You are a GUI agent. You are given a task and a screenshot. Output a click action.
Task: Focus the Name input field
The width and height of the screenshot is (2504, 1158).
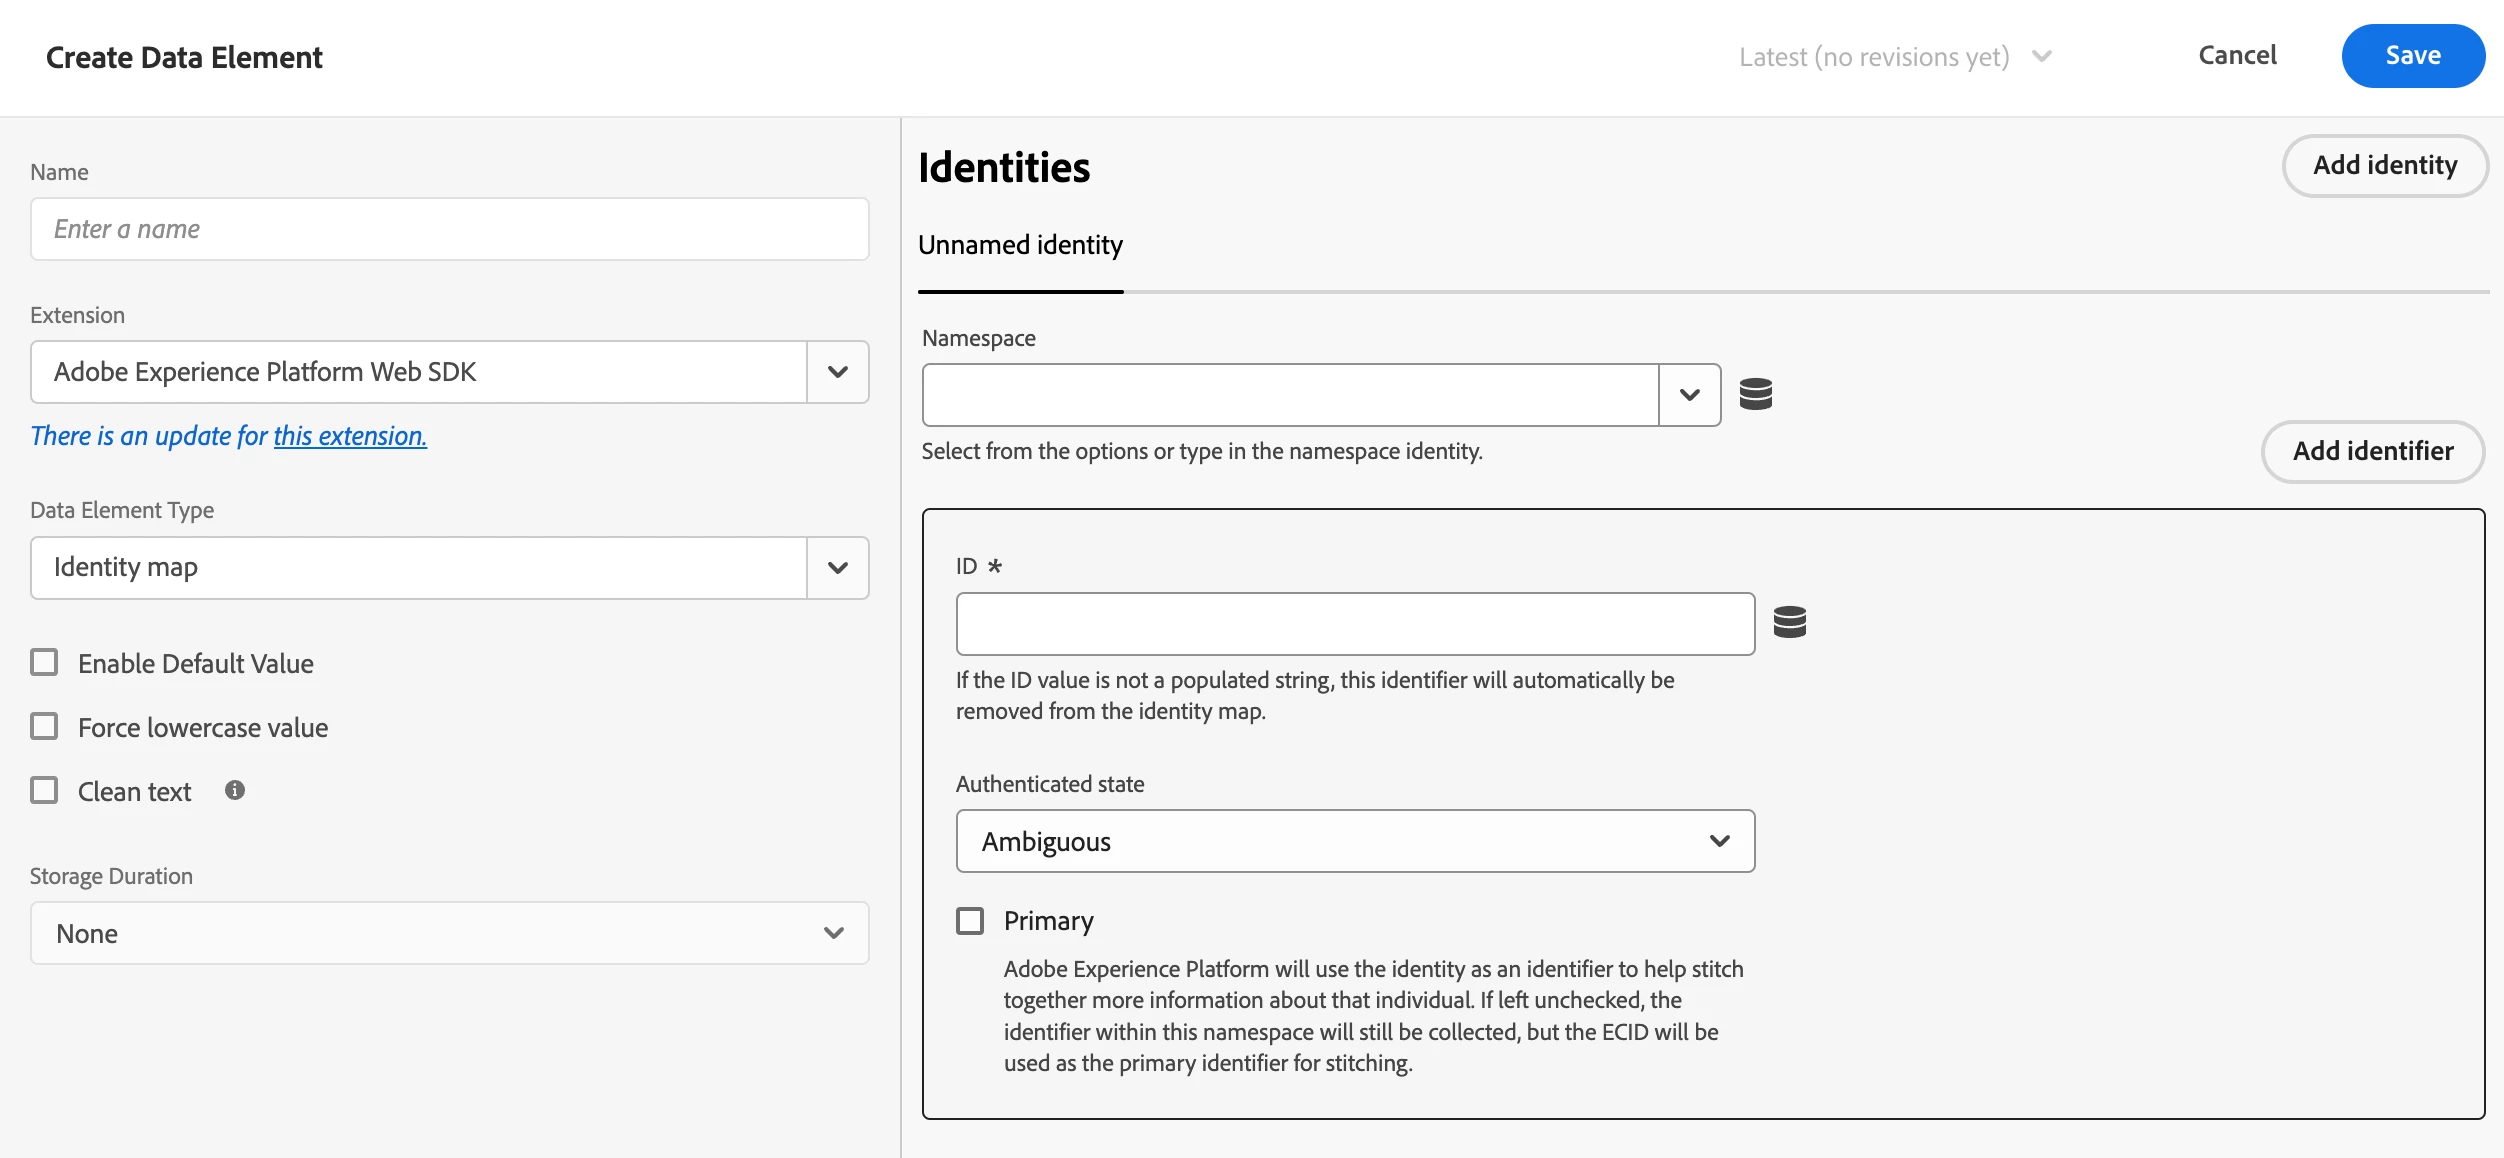point(449,229)
